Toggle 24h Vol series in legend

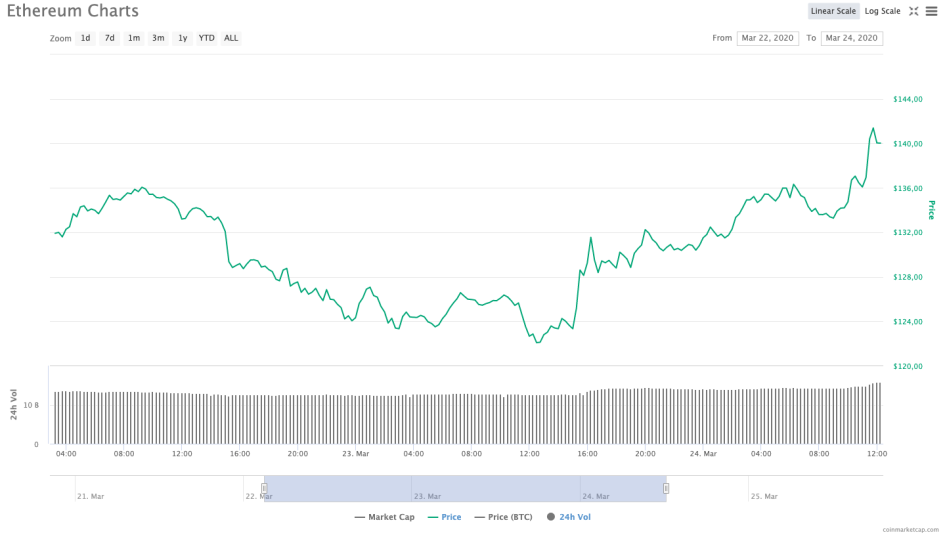(568, 517)
